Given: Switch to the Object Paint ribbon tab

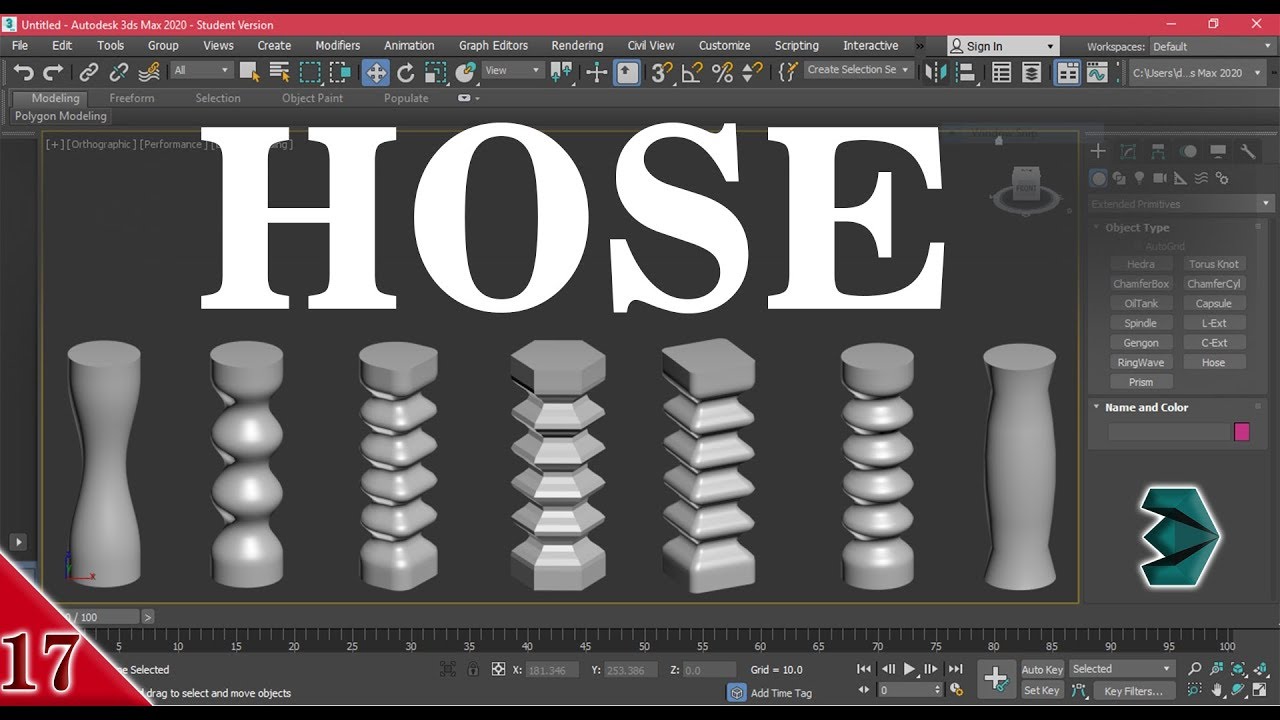Looking at the screenshot, I should (x=312, y=98).
